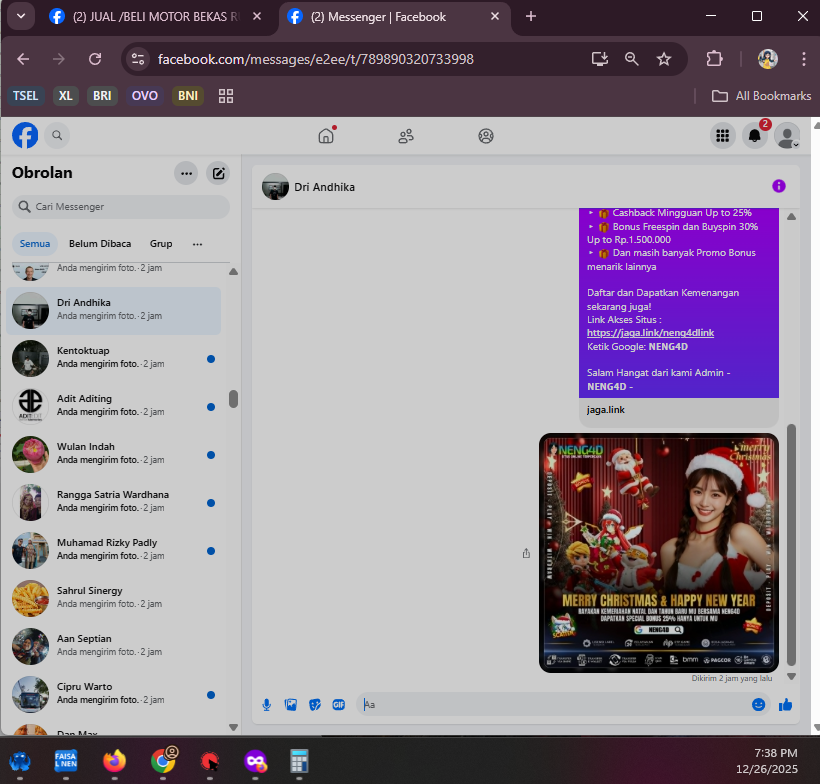Image resolution: width=820 pixels, height=784 pixels.
Task: Open the TSEL bookmark
Action: [x=25, y=96]
